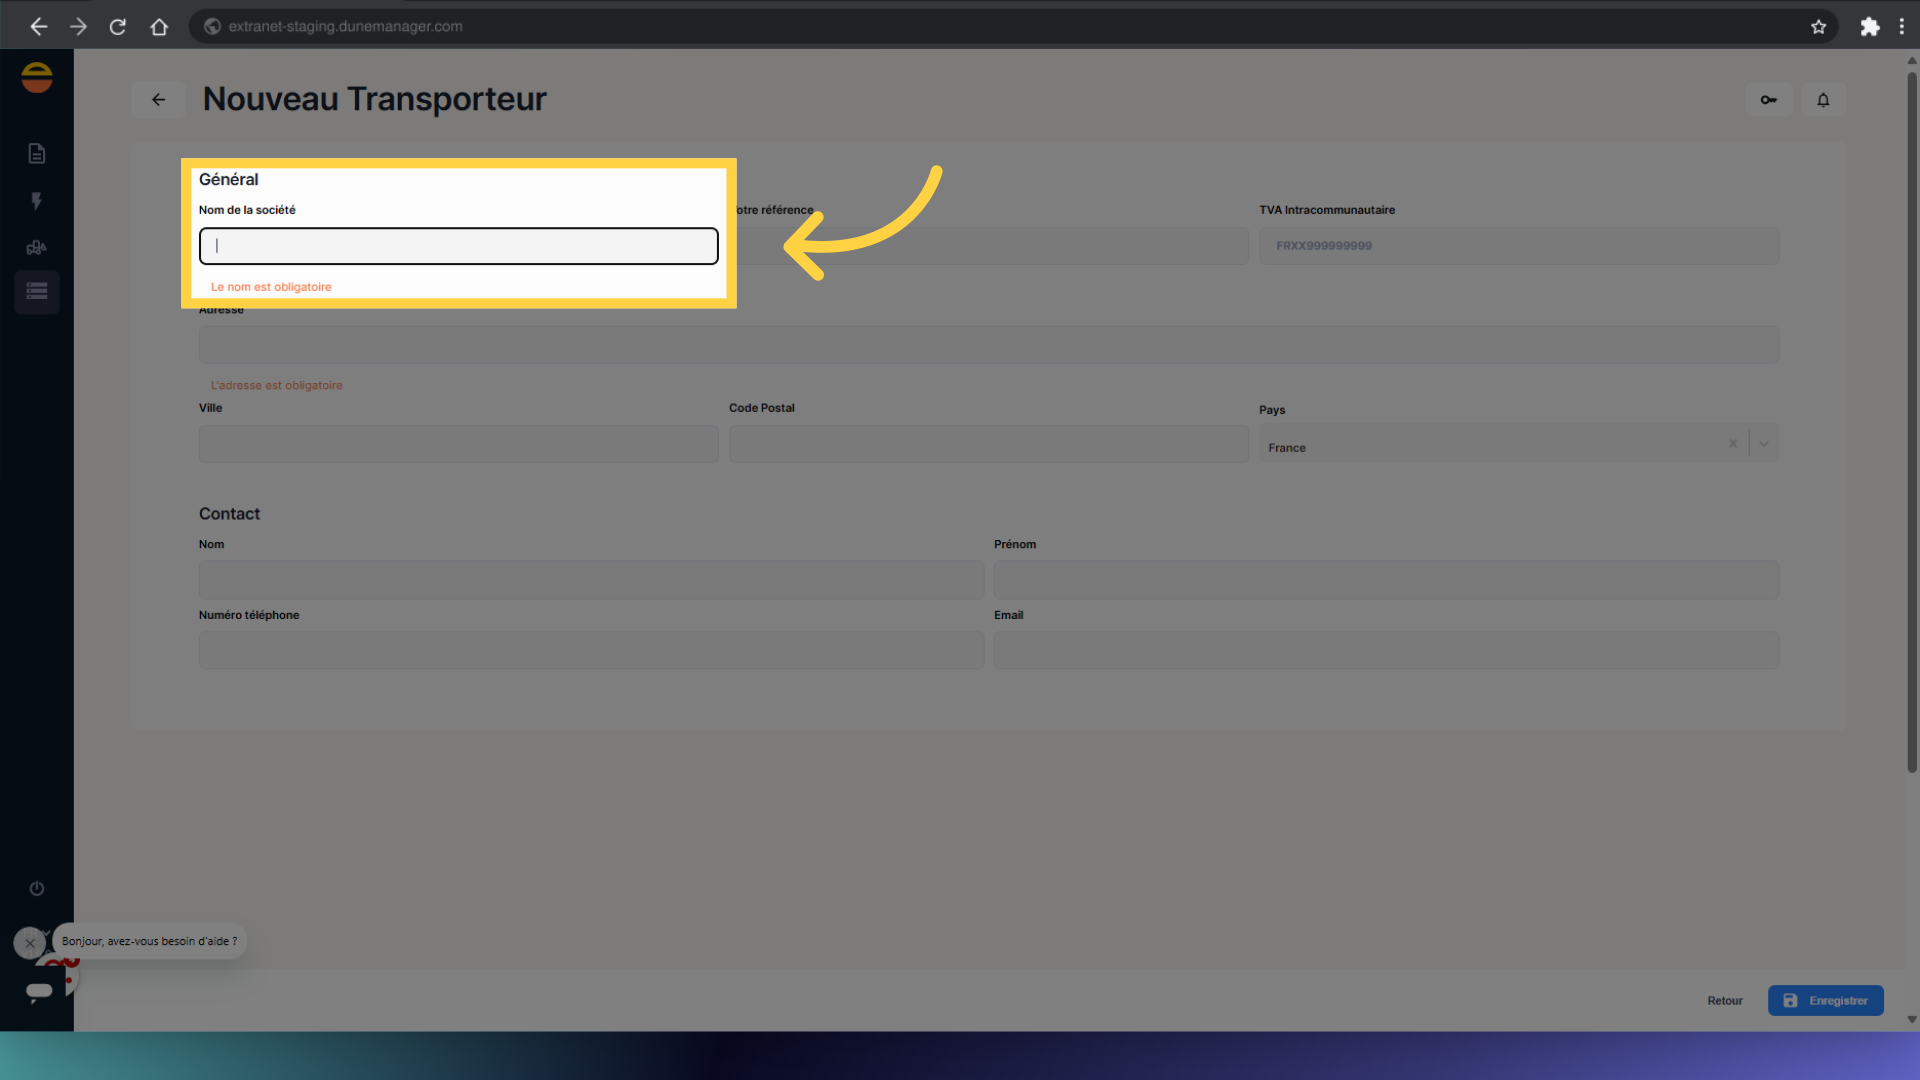Screen dimensions: 1920x1080
Task: Open the notifications bell
Action: point(1823,100)
